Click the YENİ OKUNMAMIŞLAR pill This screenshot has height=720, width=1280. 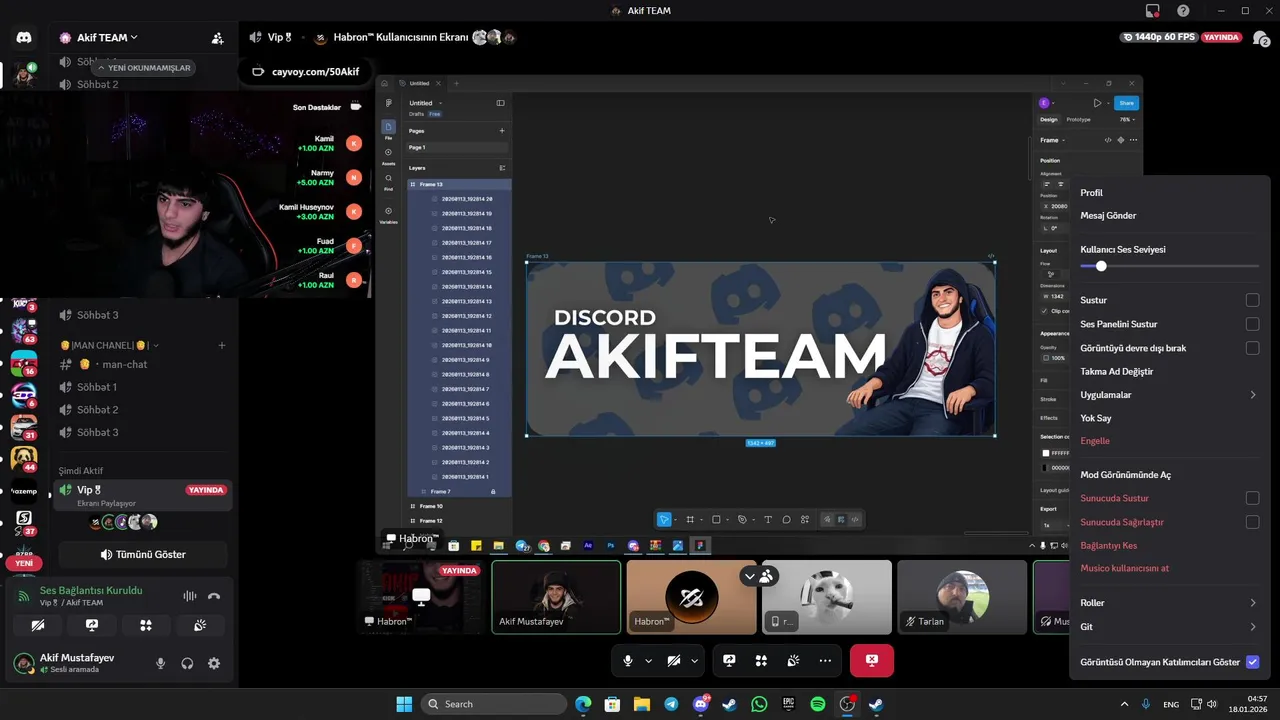143,68
